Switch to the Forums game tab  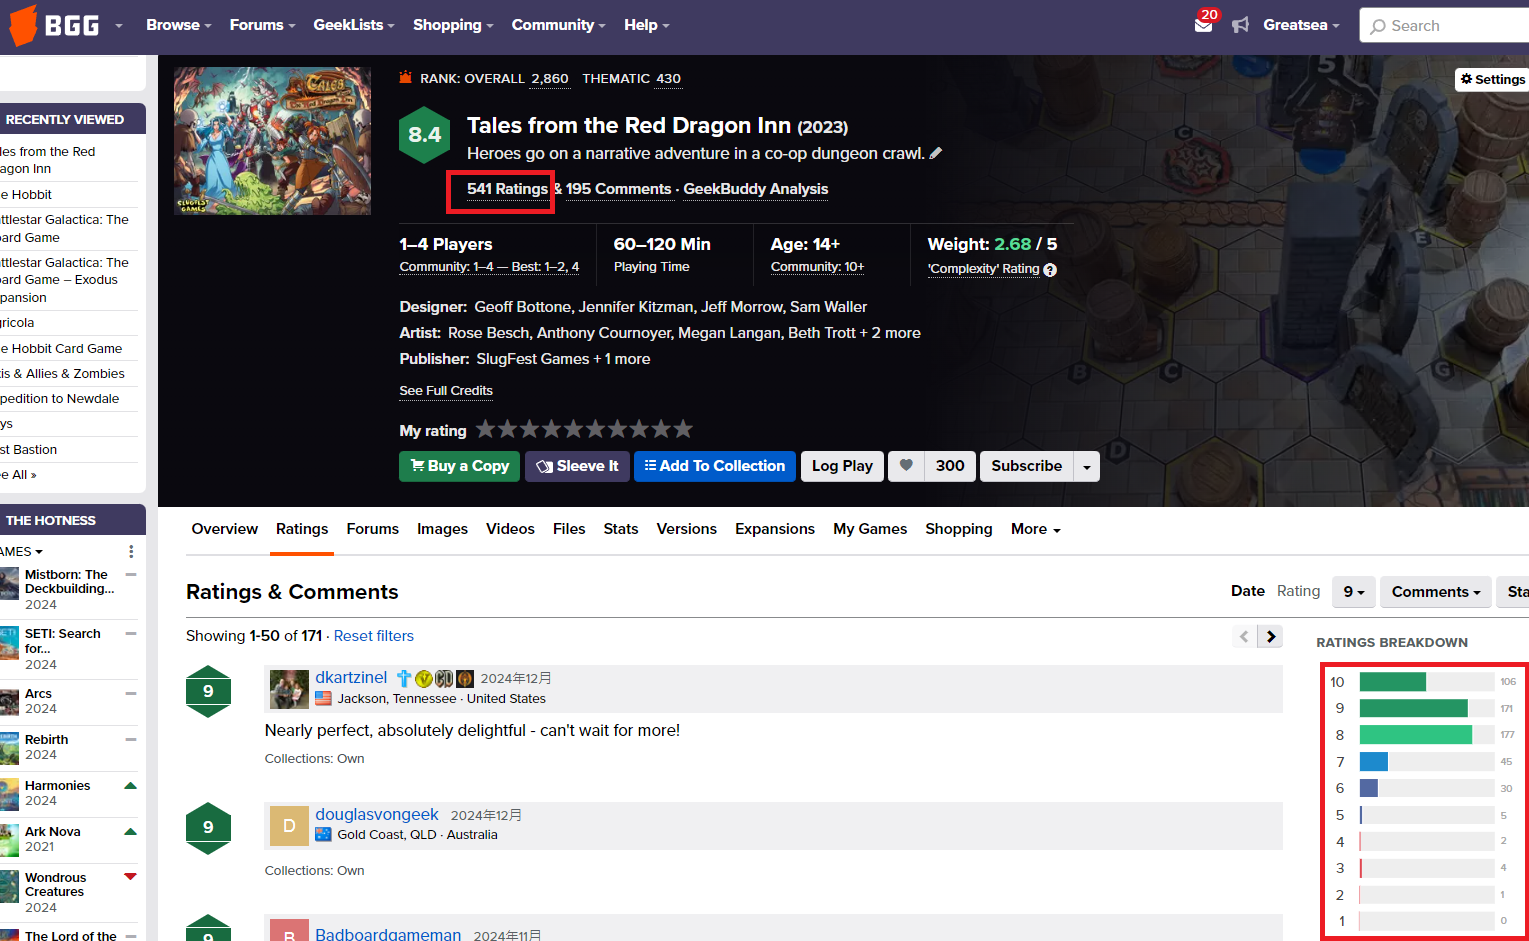[373, 529]
